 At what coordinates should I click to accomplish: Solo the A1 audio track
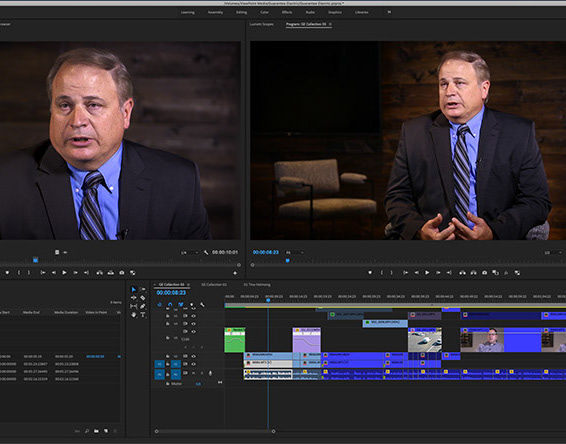point(202,373)
